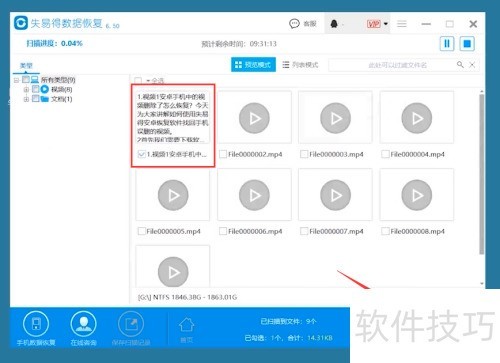Click the scrollbar down arrow
Viewport: 500px width, 363px height.
coord(482,284)
